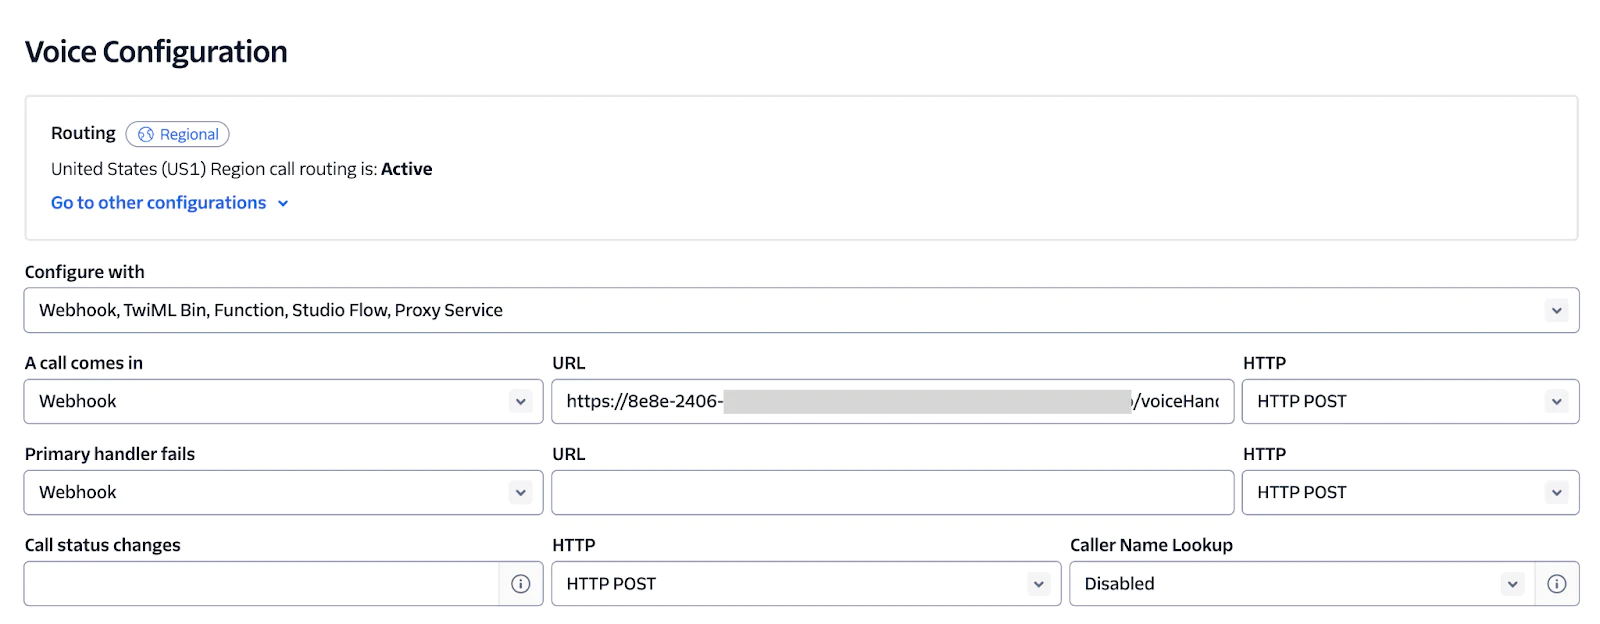The height and width of the screenshot is (624, 1600).
Task: Click the A call comes in label
Action: (84, 363)
